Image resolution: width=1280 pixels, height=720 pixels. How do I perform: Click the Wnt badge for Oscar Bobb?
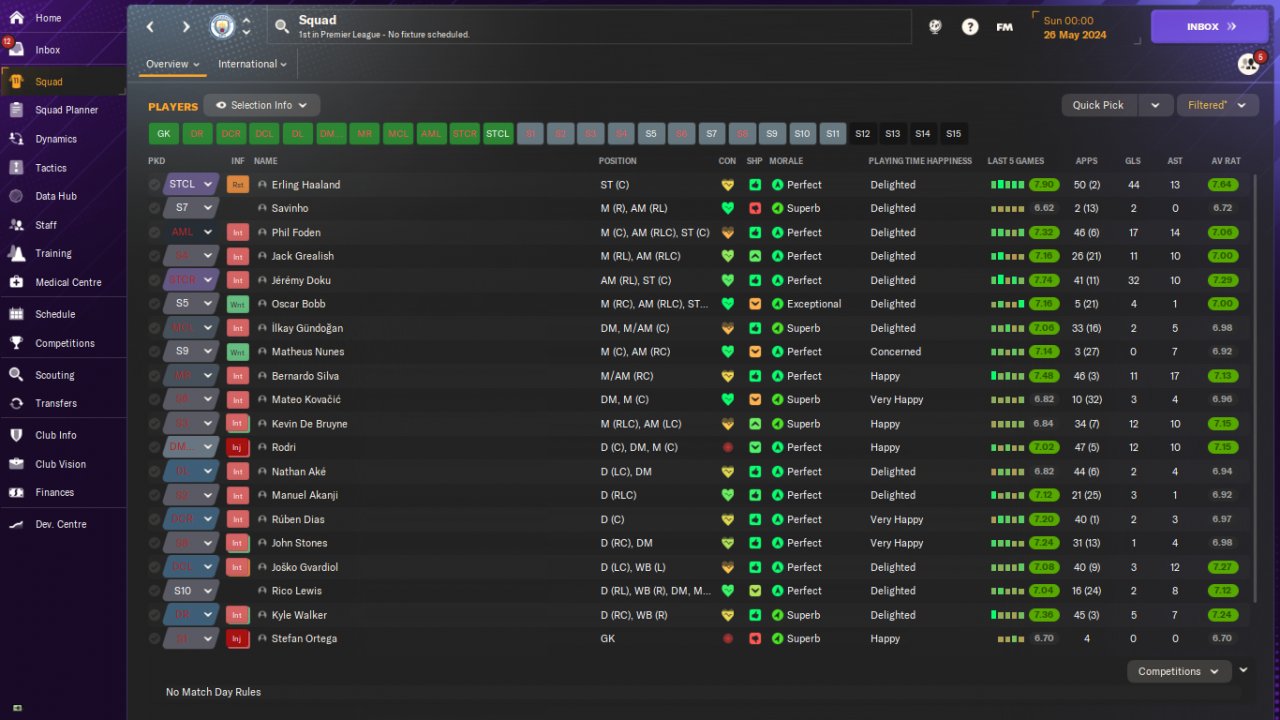coord(237,304)
